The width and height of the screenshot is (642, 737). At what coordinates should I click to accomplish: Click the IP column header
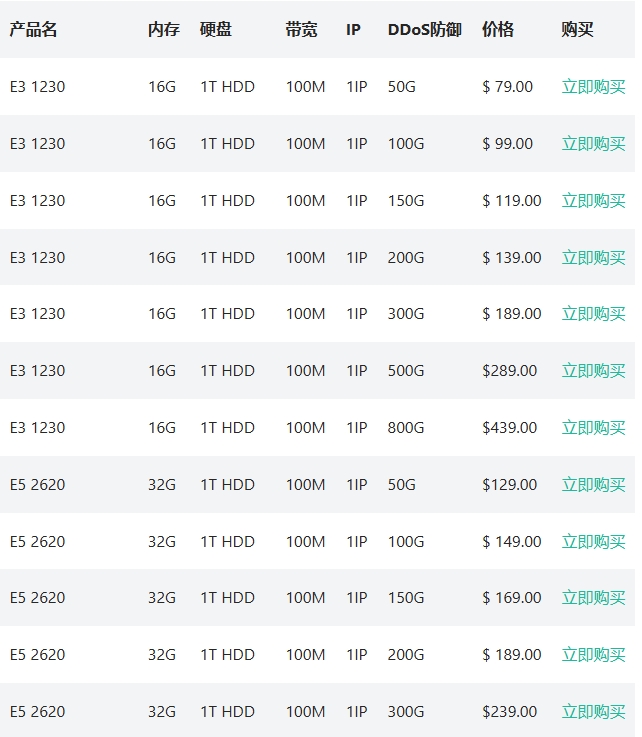click(x=353, y=30)
